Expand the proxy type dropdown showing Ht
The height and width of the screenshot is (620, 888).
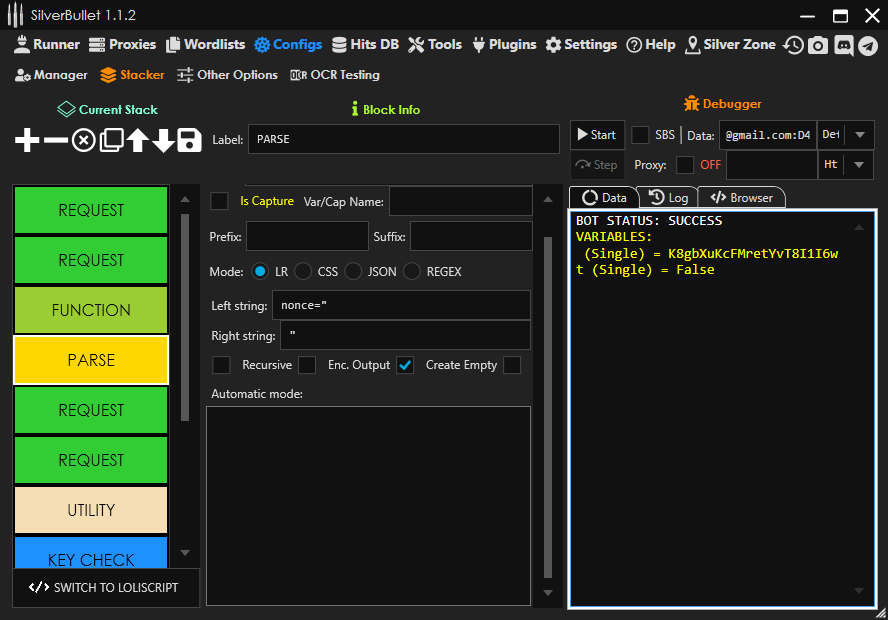(x=858, y=165)
